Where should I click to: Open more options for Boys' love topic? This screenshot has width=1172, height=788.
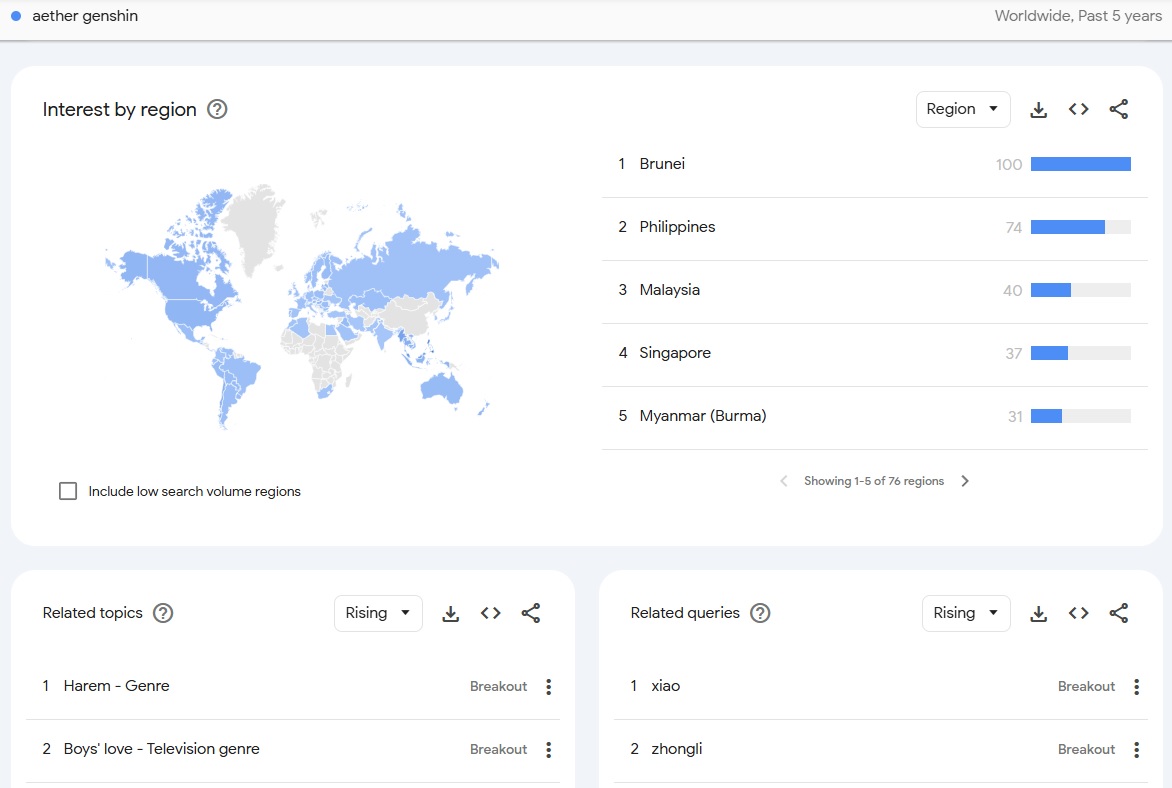[x=549, y=749]
